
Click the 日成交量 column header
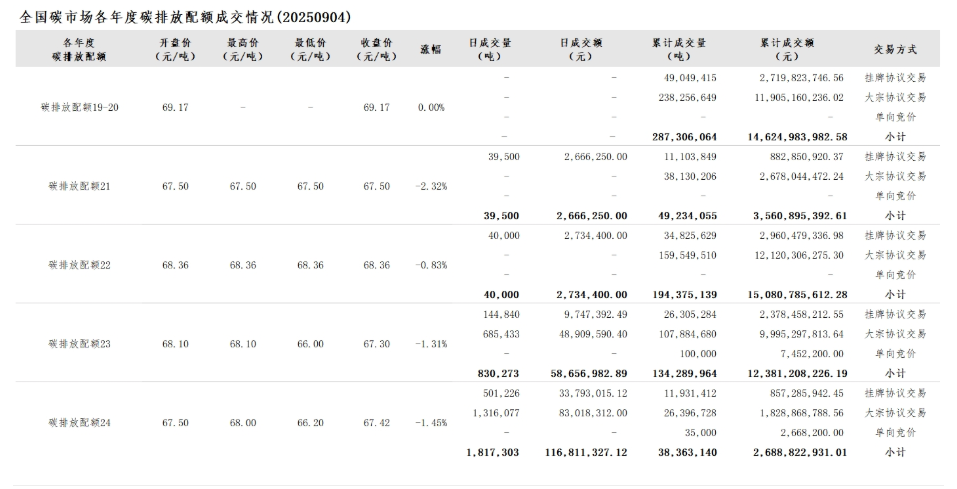490,50
